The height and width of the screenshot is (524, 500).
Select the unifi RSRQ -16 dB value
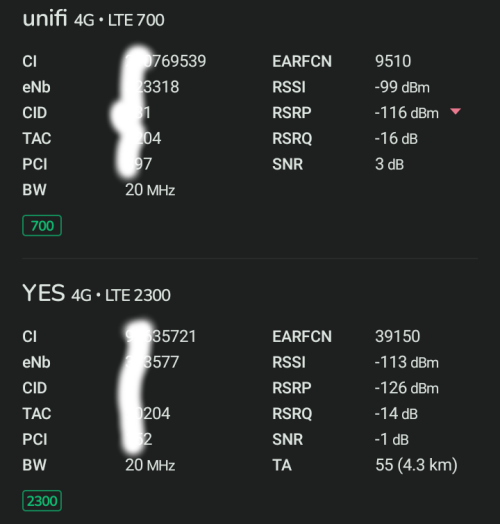[x=396, y=138]
